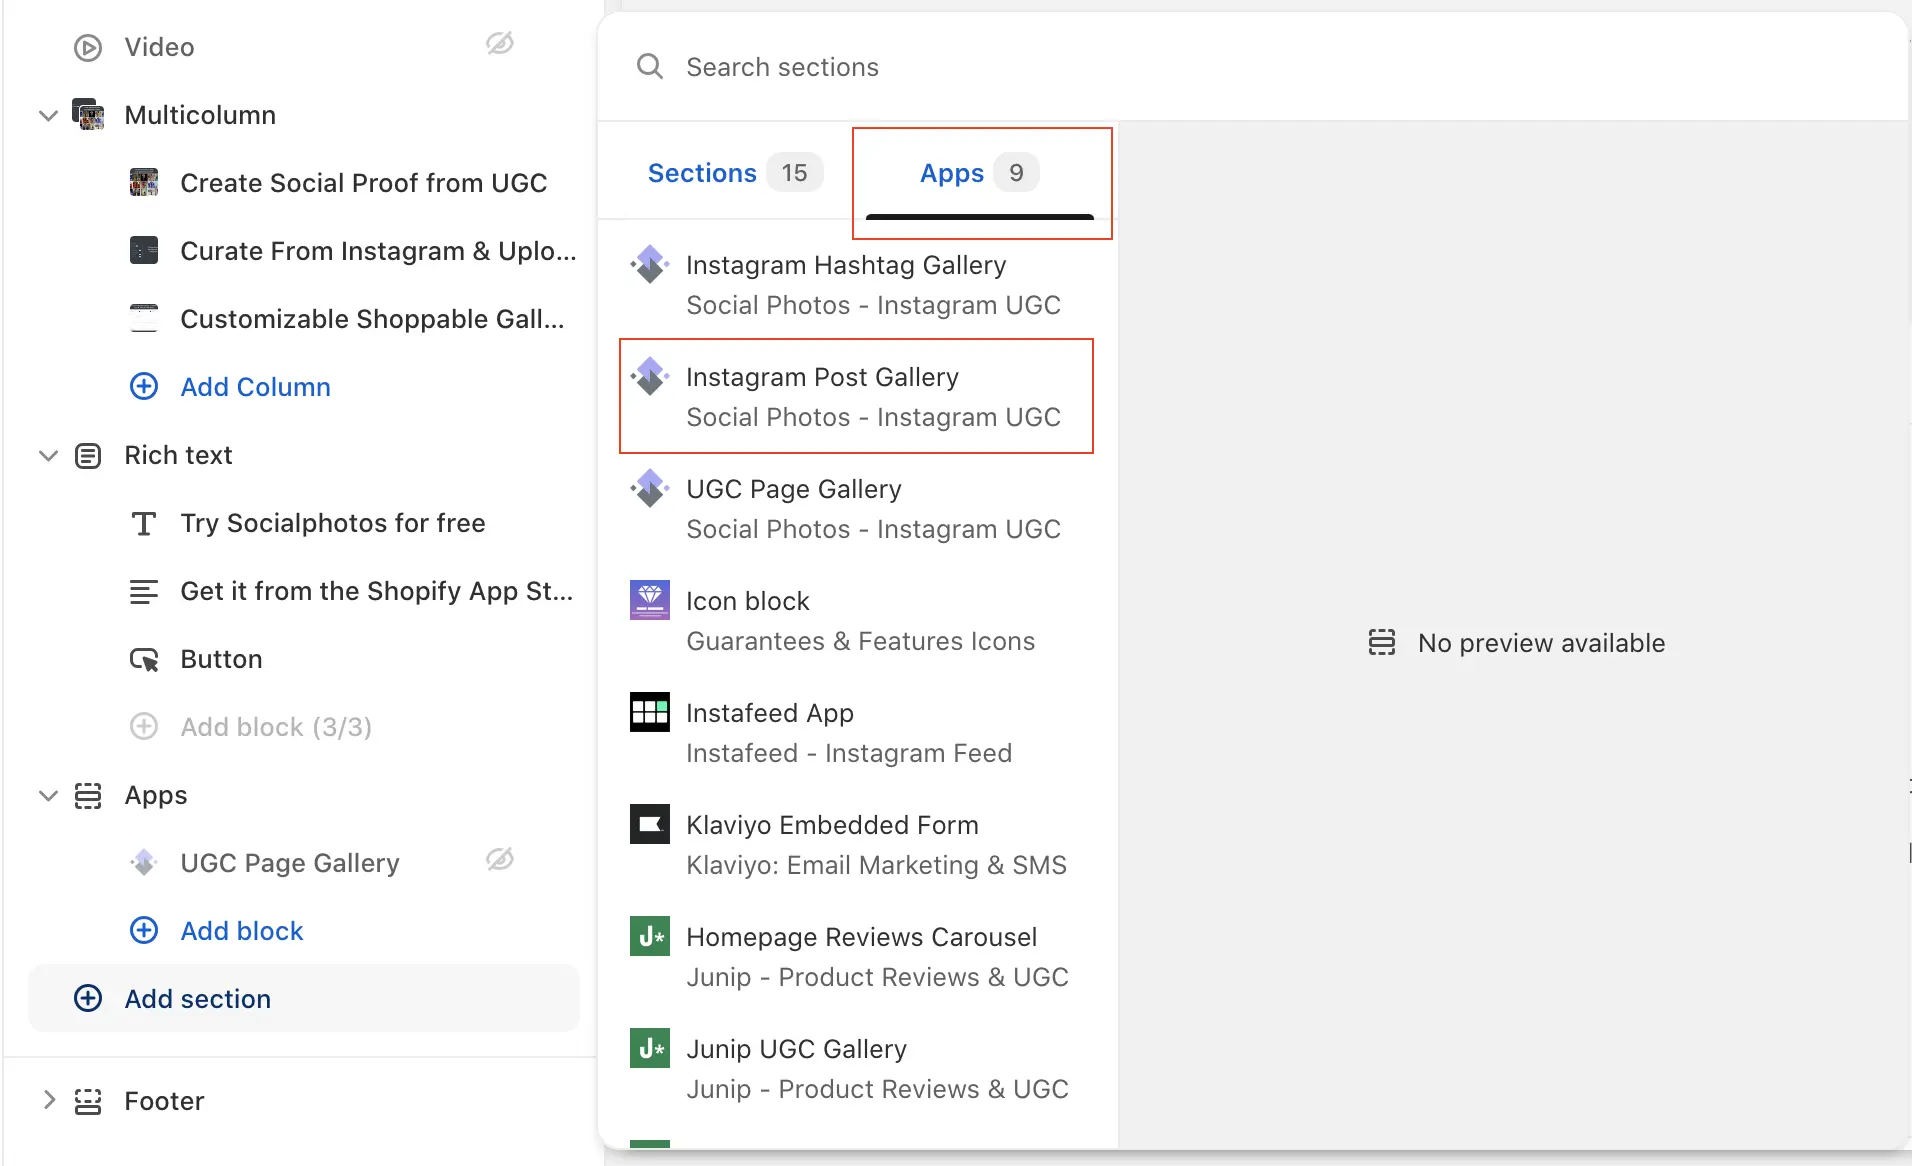The width and height of the screenshot is (1912, 1166).
Task: Click the search magnifier icon
Action: (x=650, y=66)
